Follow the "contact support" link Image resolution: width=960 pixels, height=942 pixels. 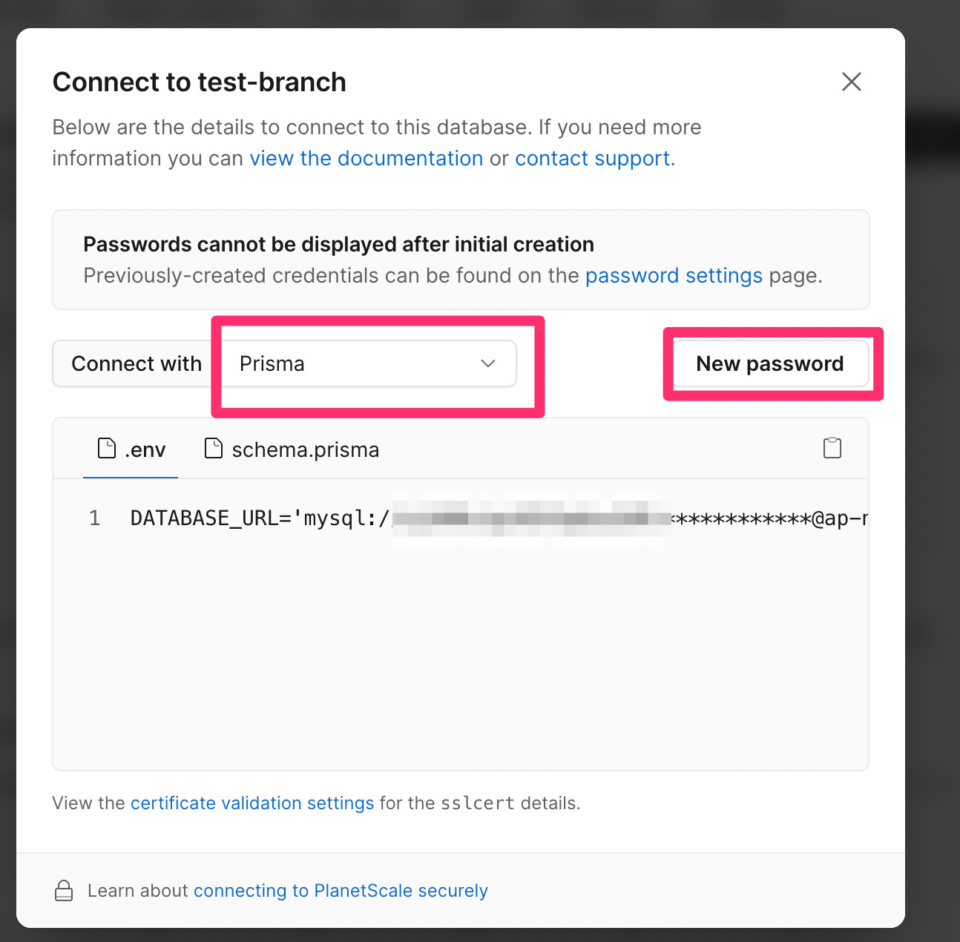coord(592,159)
